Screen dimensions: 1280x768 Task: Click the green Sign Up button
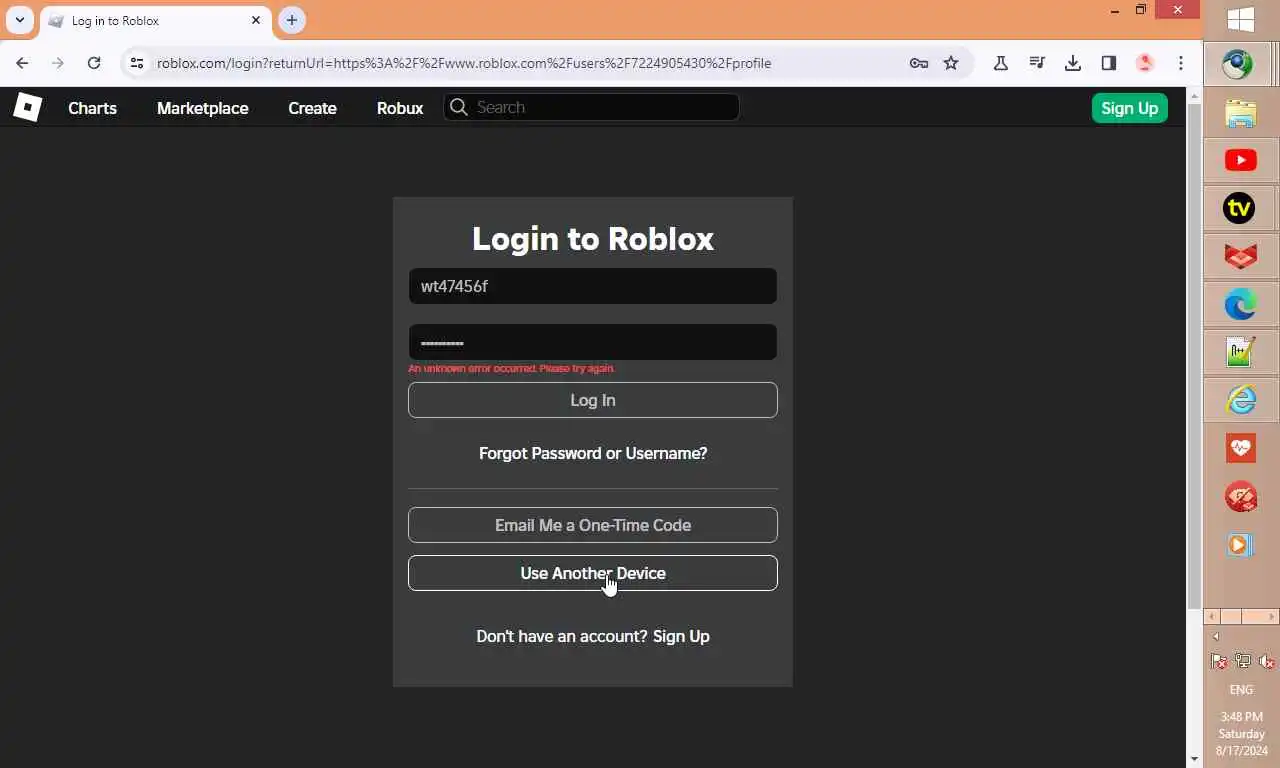tap(1129, 108)
